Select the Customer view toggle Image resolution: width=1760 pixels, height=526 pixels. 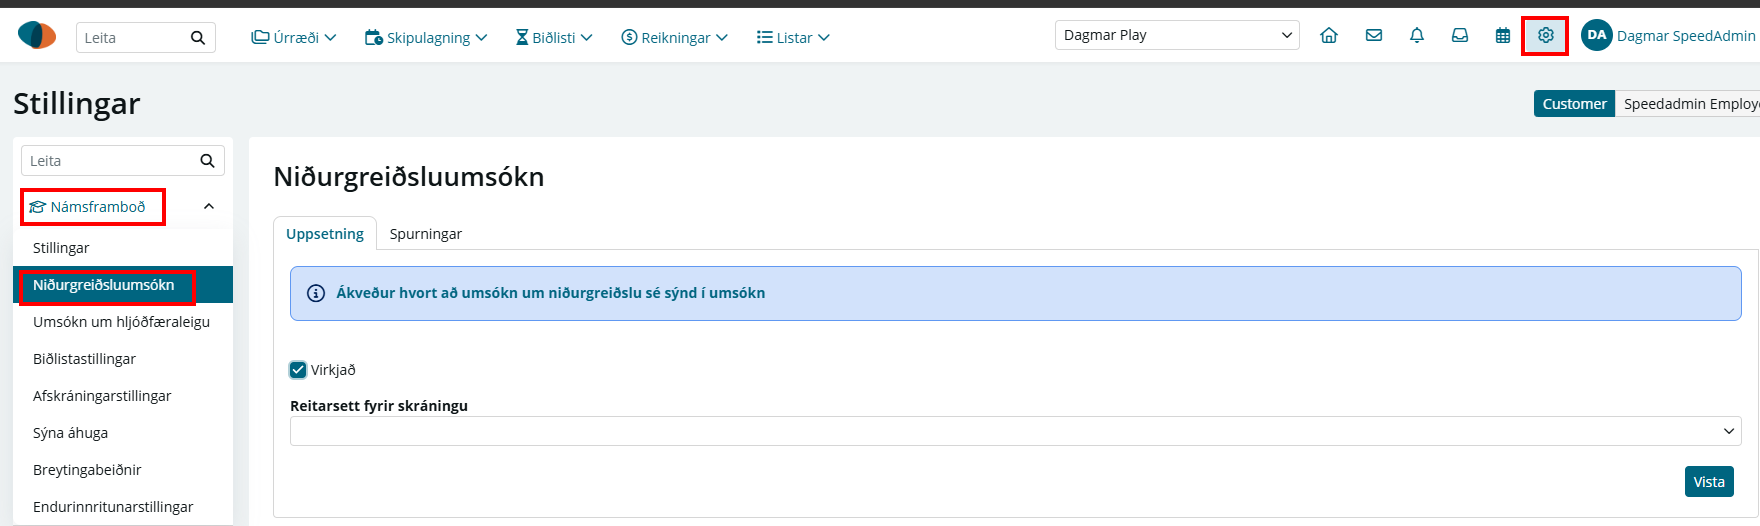[1574, 104]
